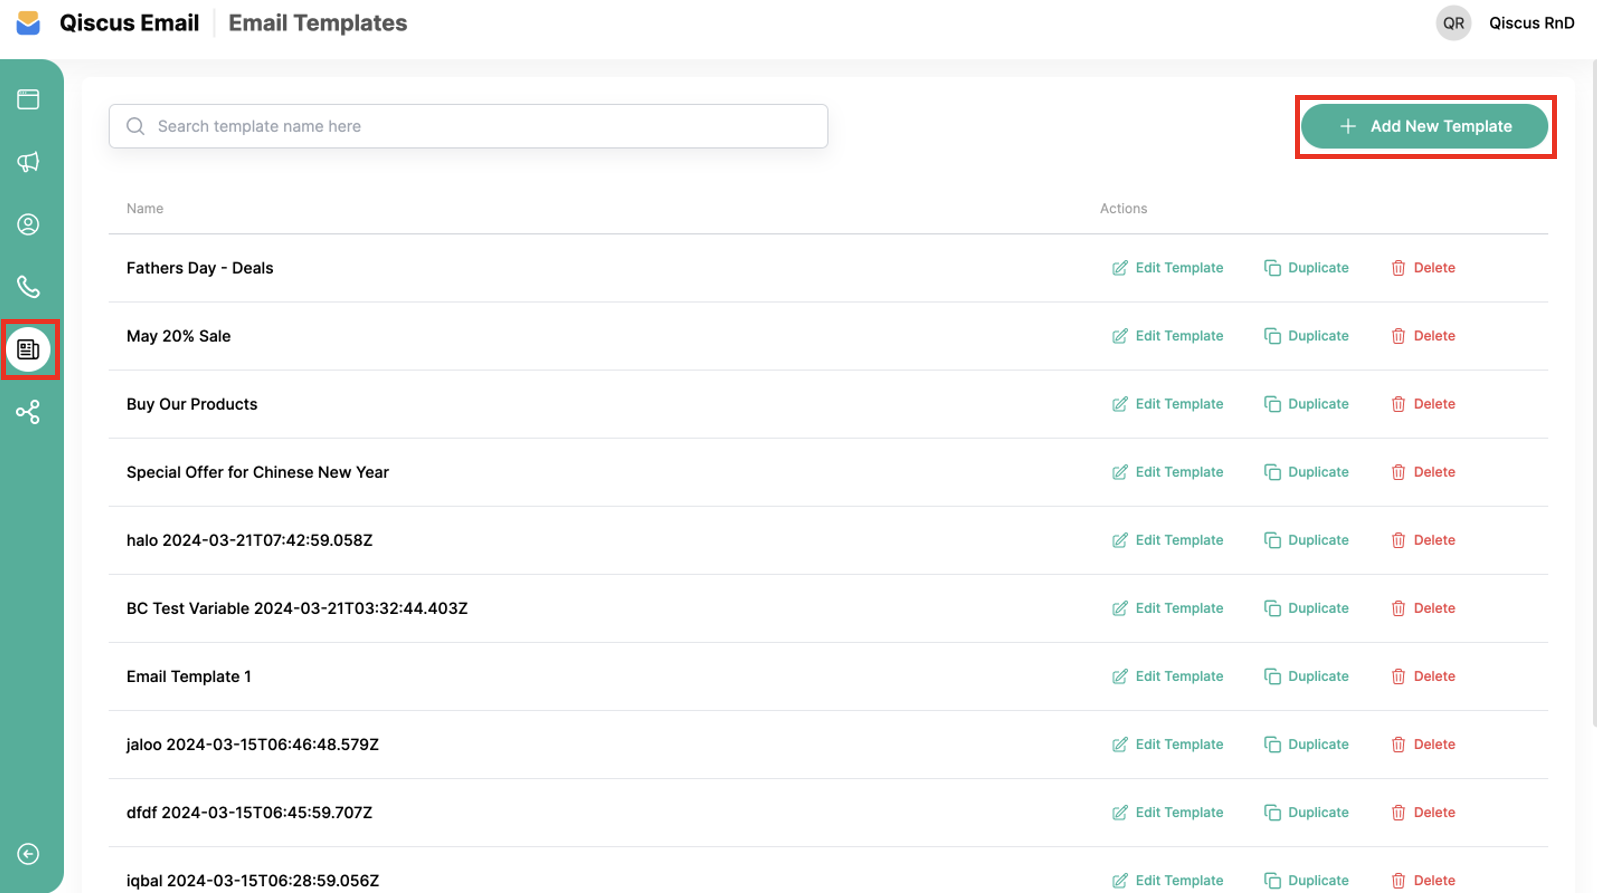Open the integrations share-nodes sidebar icon
Image resolution: width=1602 pixels, height=896 pixels.
tap(28, 412)
